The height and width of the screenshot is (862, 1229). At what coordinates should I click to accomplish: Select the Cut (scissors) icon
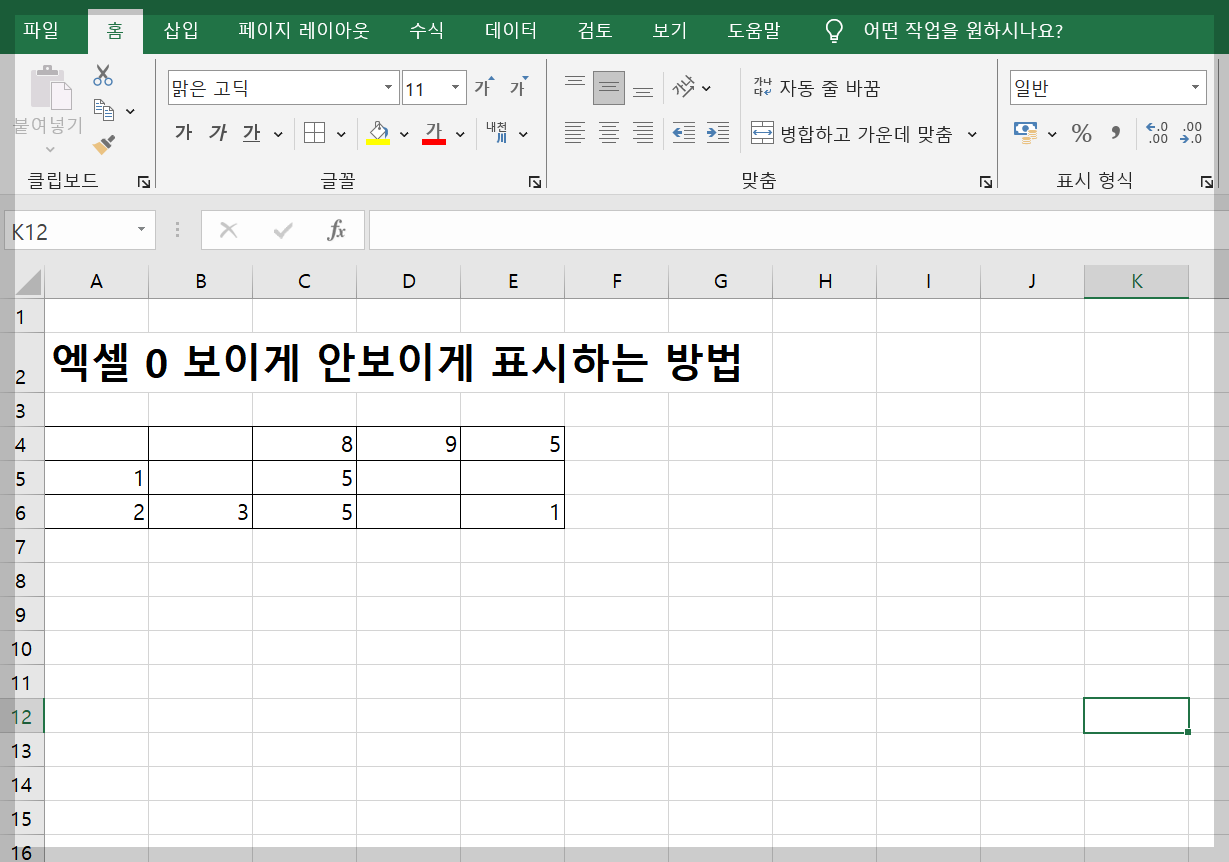(103, 75)
